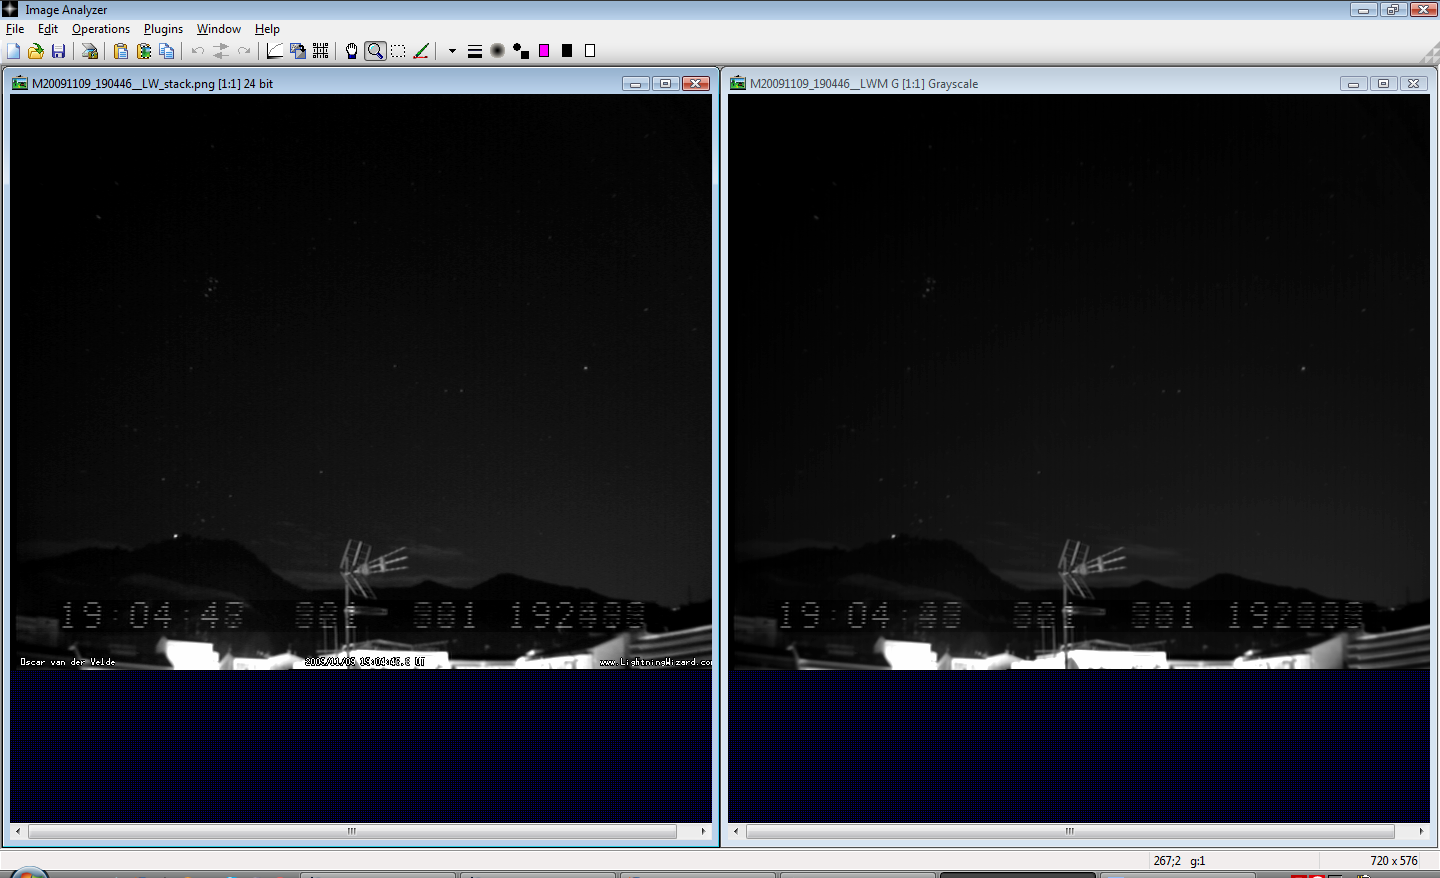Open the brush shape selector
The image size is (1440, 878).
(498, 51)
